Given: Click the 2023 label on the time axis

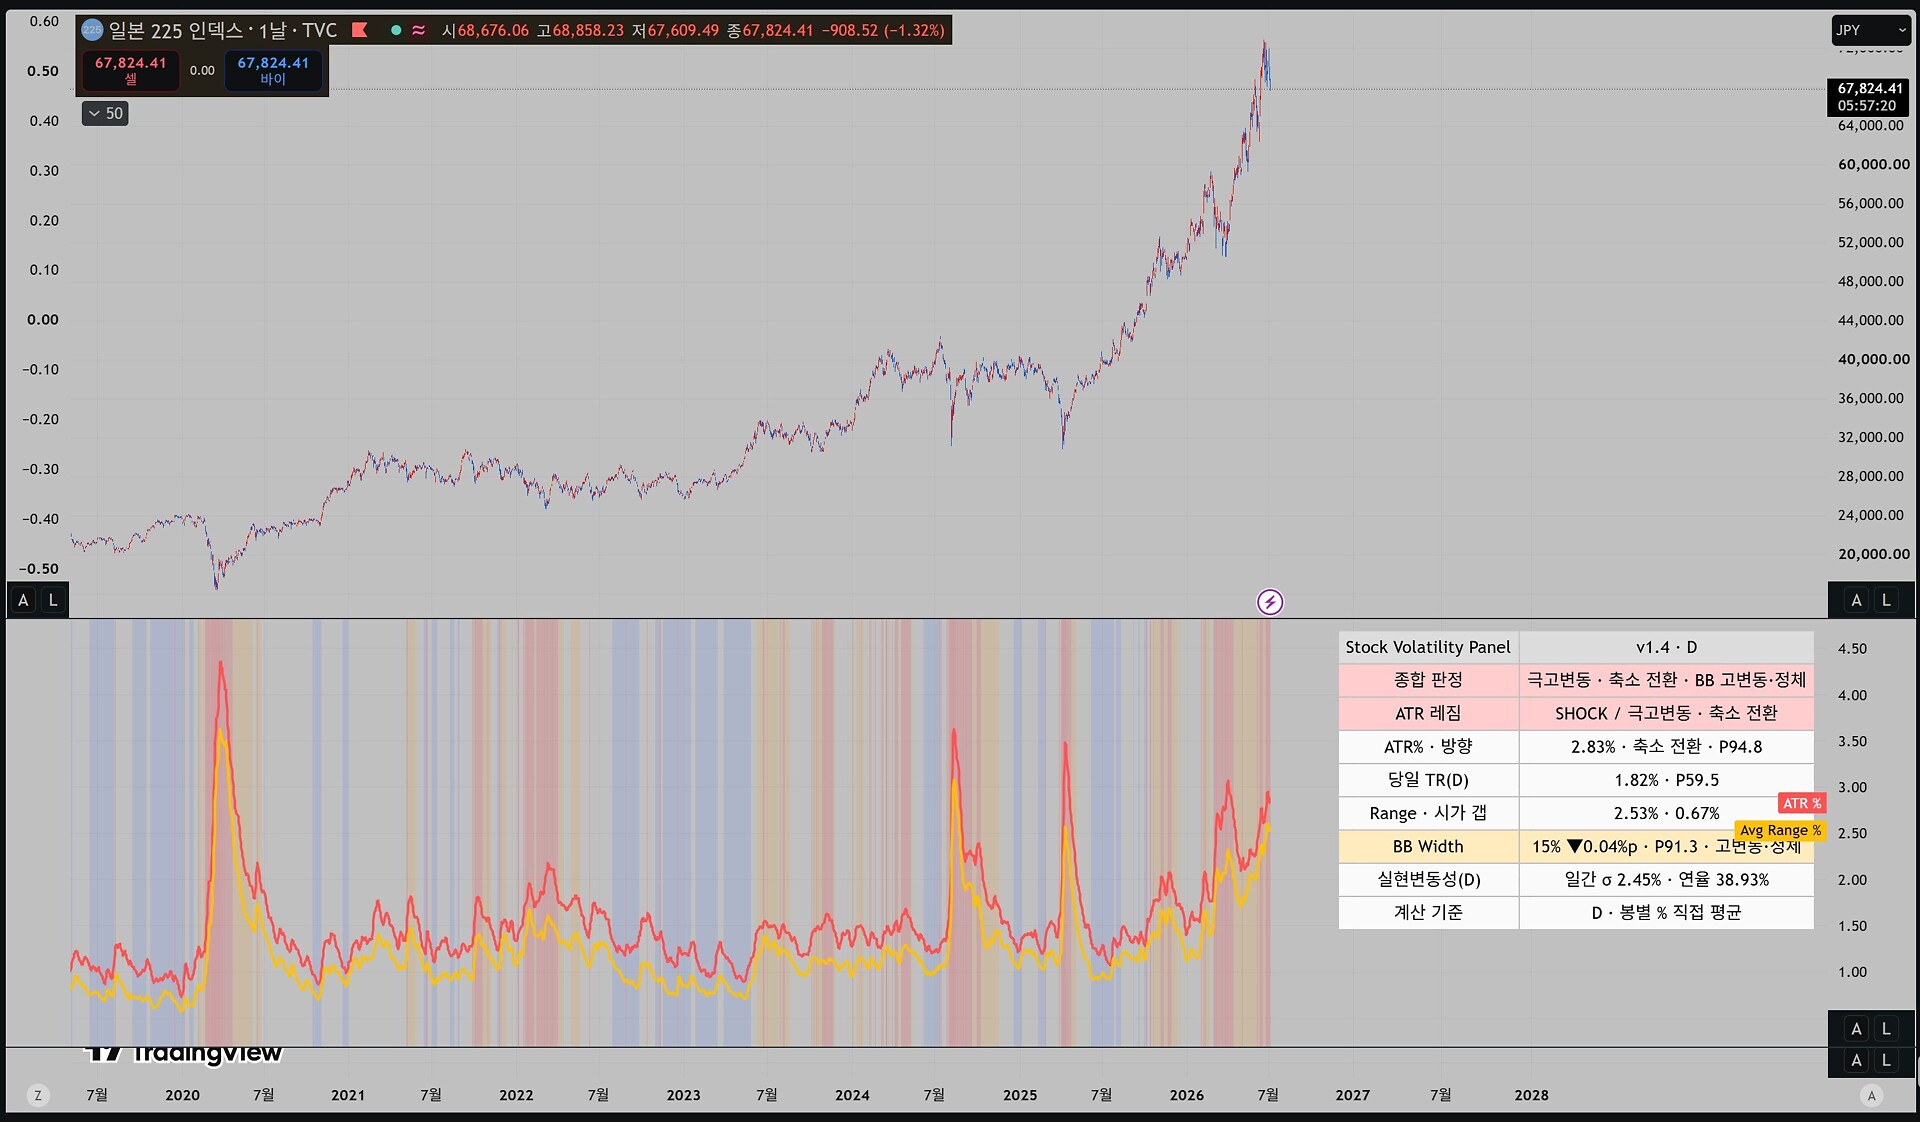Looking at the screenshot, I should tap(684, 1095).
